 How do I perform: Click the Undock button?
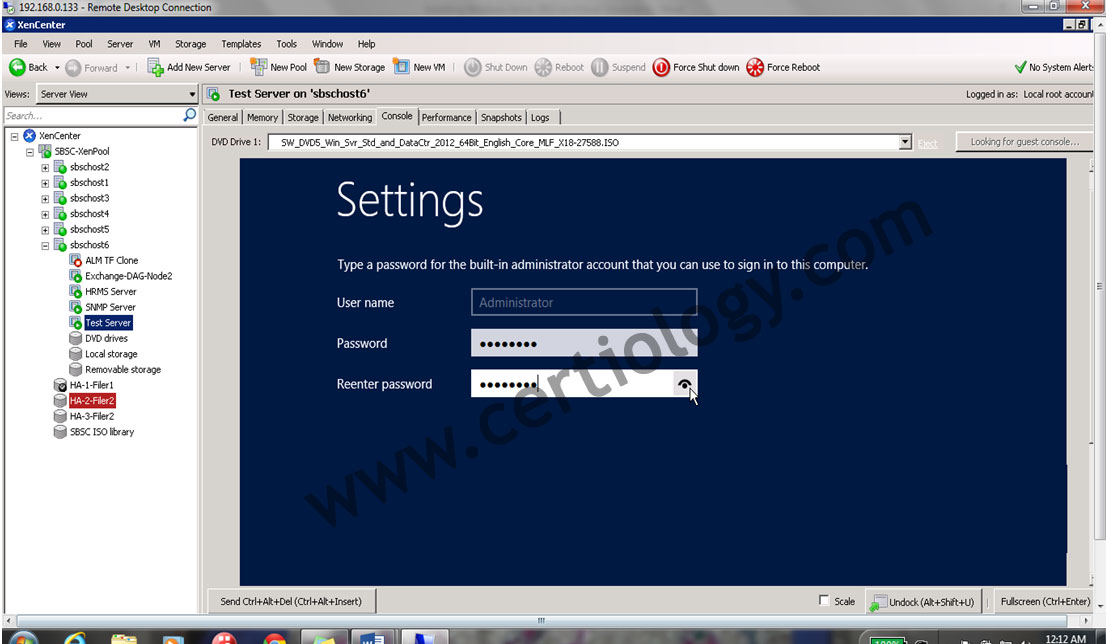coord(924,602)
